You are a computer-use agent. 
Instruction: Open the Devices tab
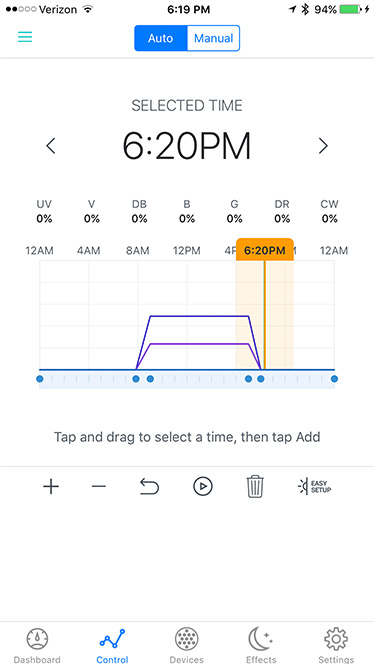[x=187, y=645]
